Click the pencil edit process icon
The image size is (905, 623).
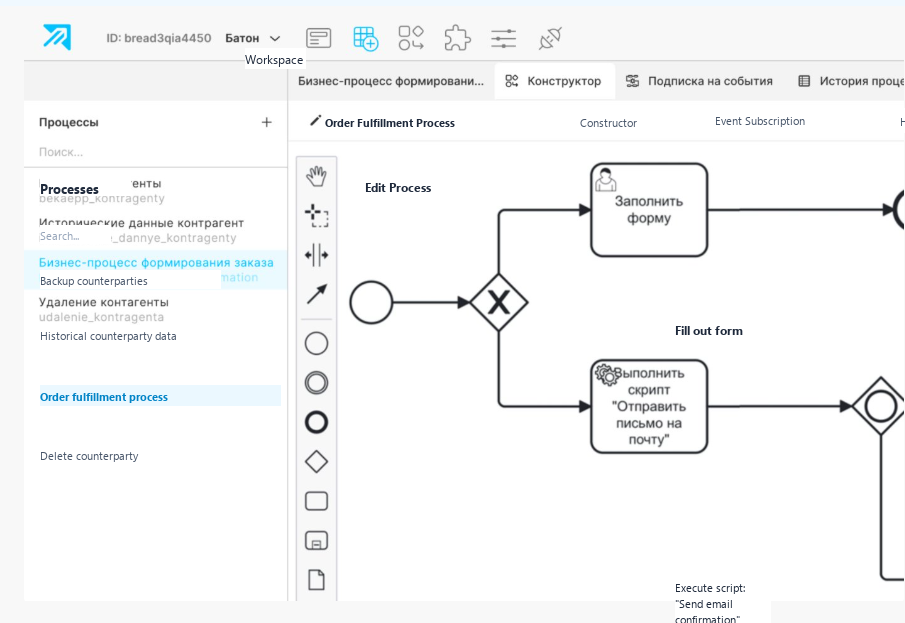(x=315, y=120)
